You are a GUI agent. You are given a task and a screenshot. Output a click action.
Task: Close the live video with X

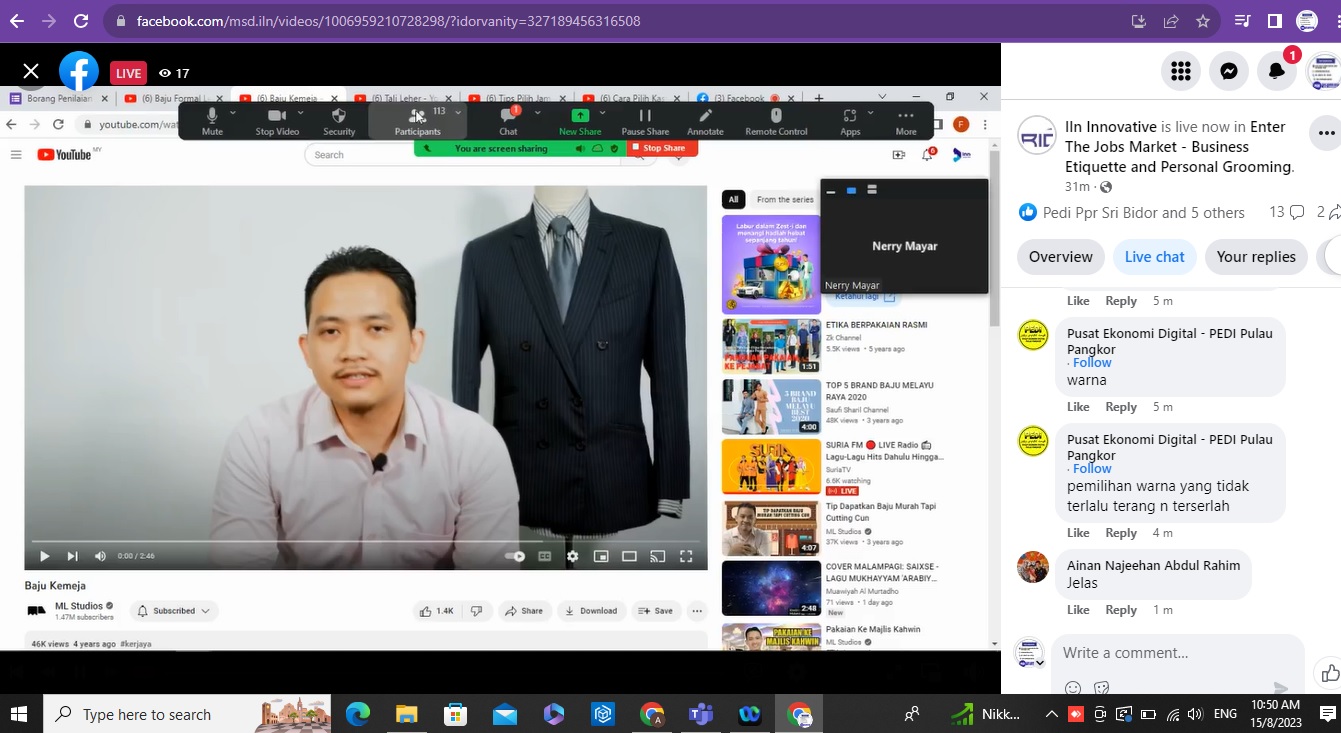pyautogui.click(x=31, y=71)
